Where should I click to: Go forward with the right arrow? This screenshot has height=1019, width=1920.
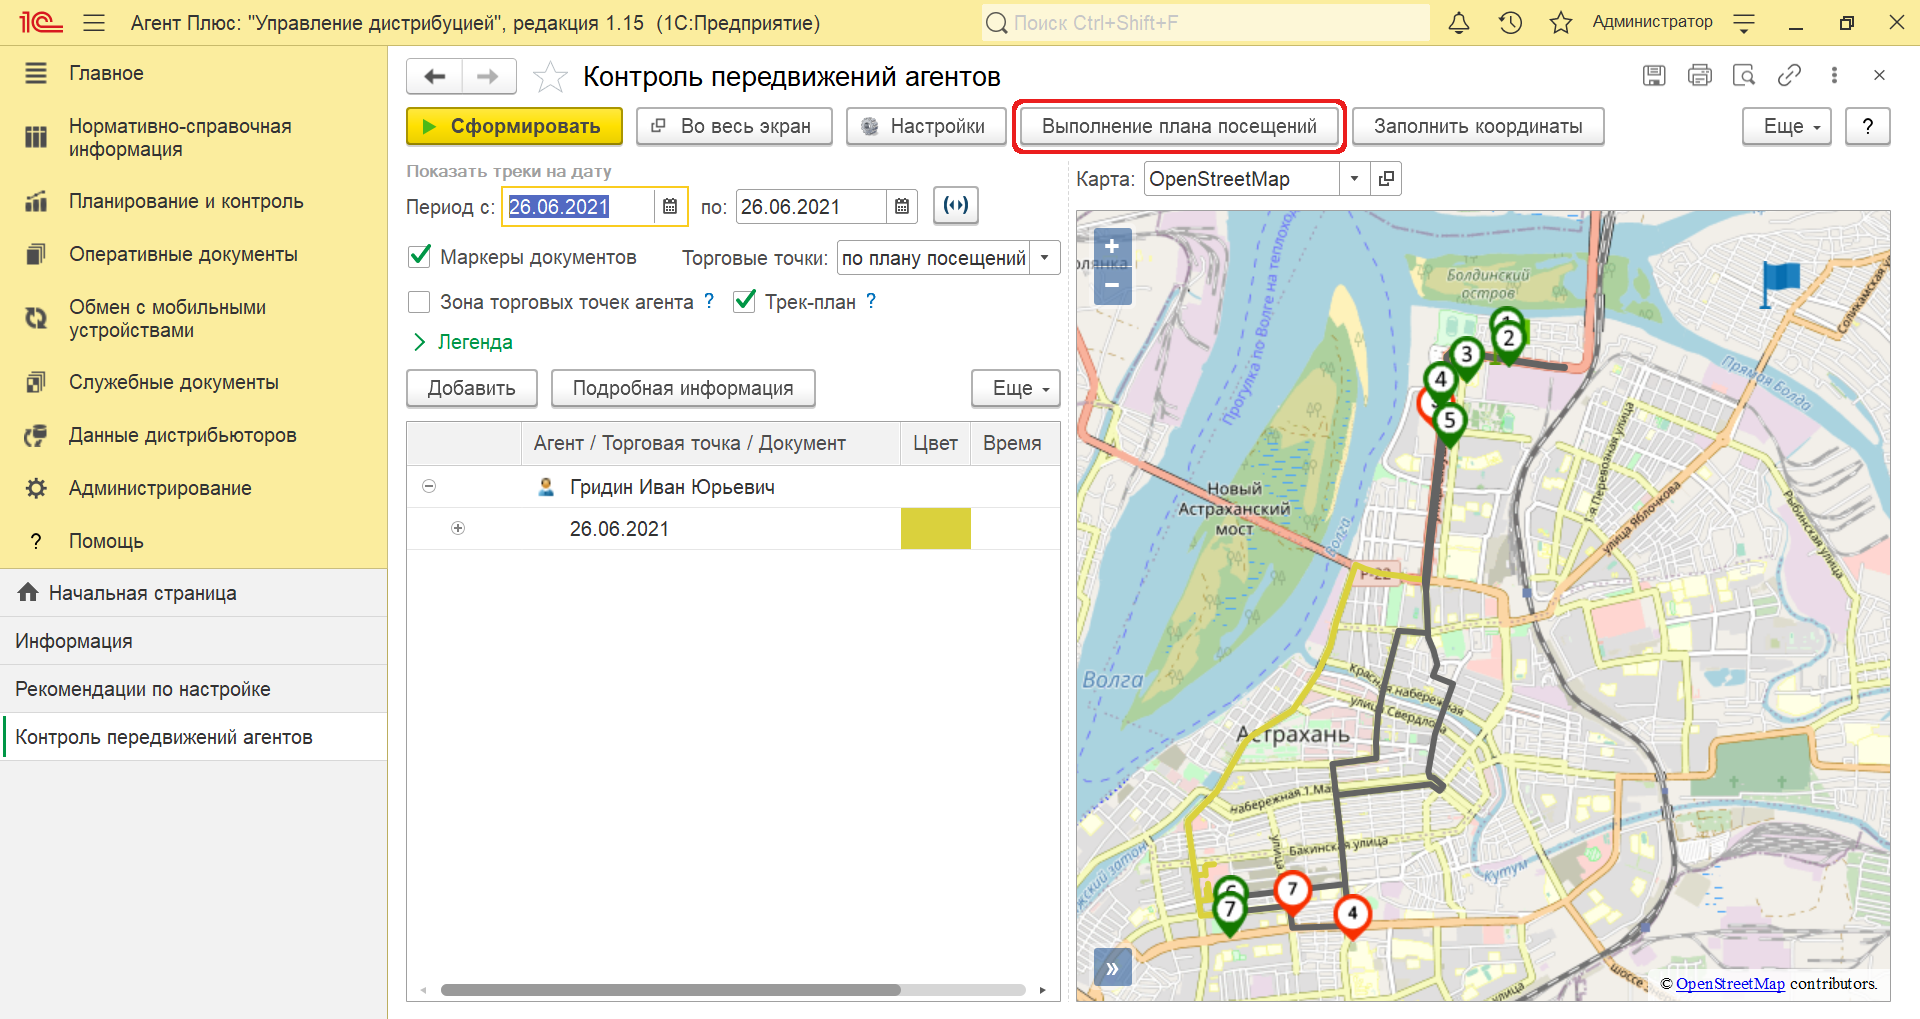click(488, 77)
